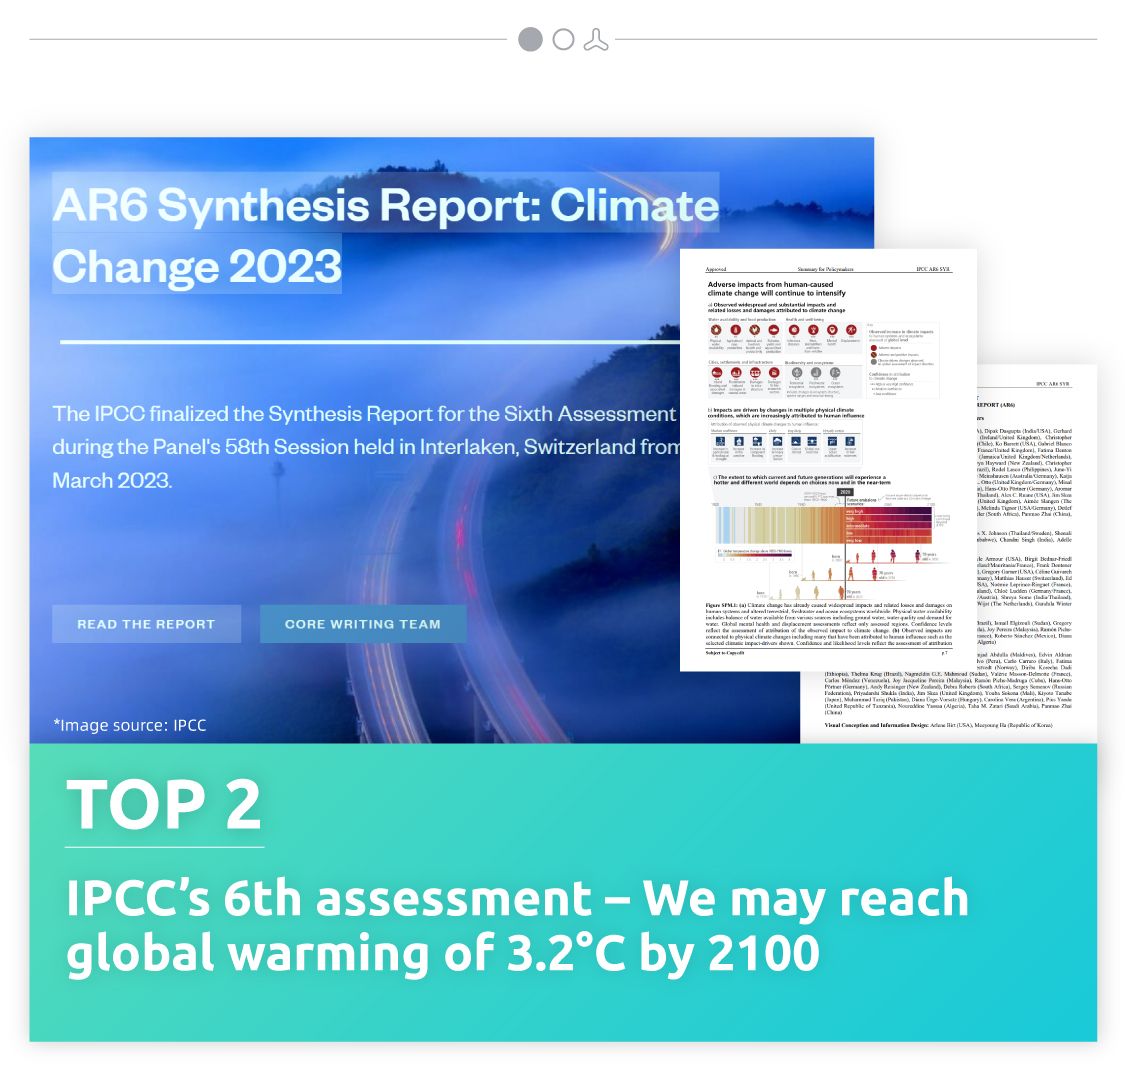Viewport: 1125px width, 1070px height.
Task: Click the paragraph starting "The IPCC finalized the Synthesis Report"
Action: [x=366, y=447]
